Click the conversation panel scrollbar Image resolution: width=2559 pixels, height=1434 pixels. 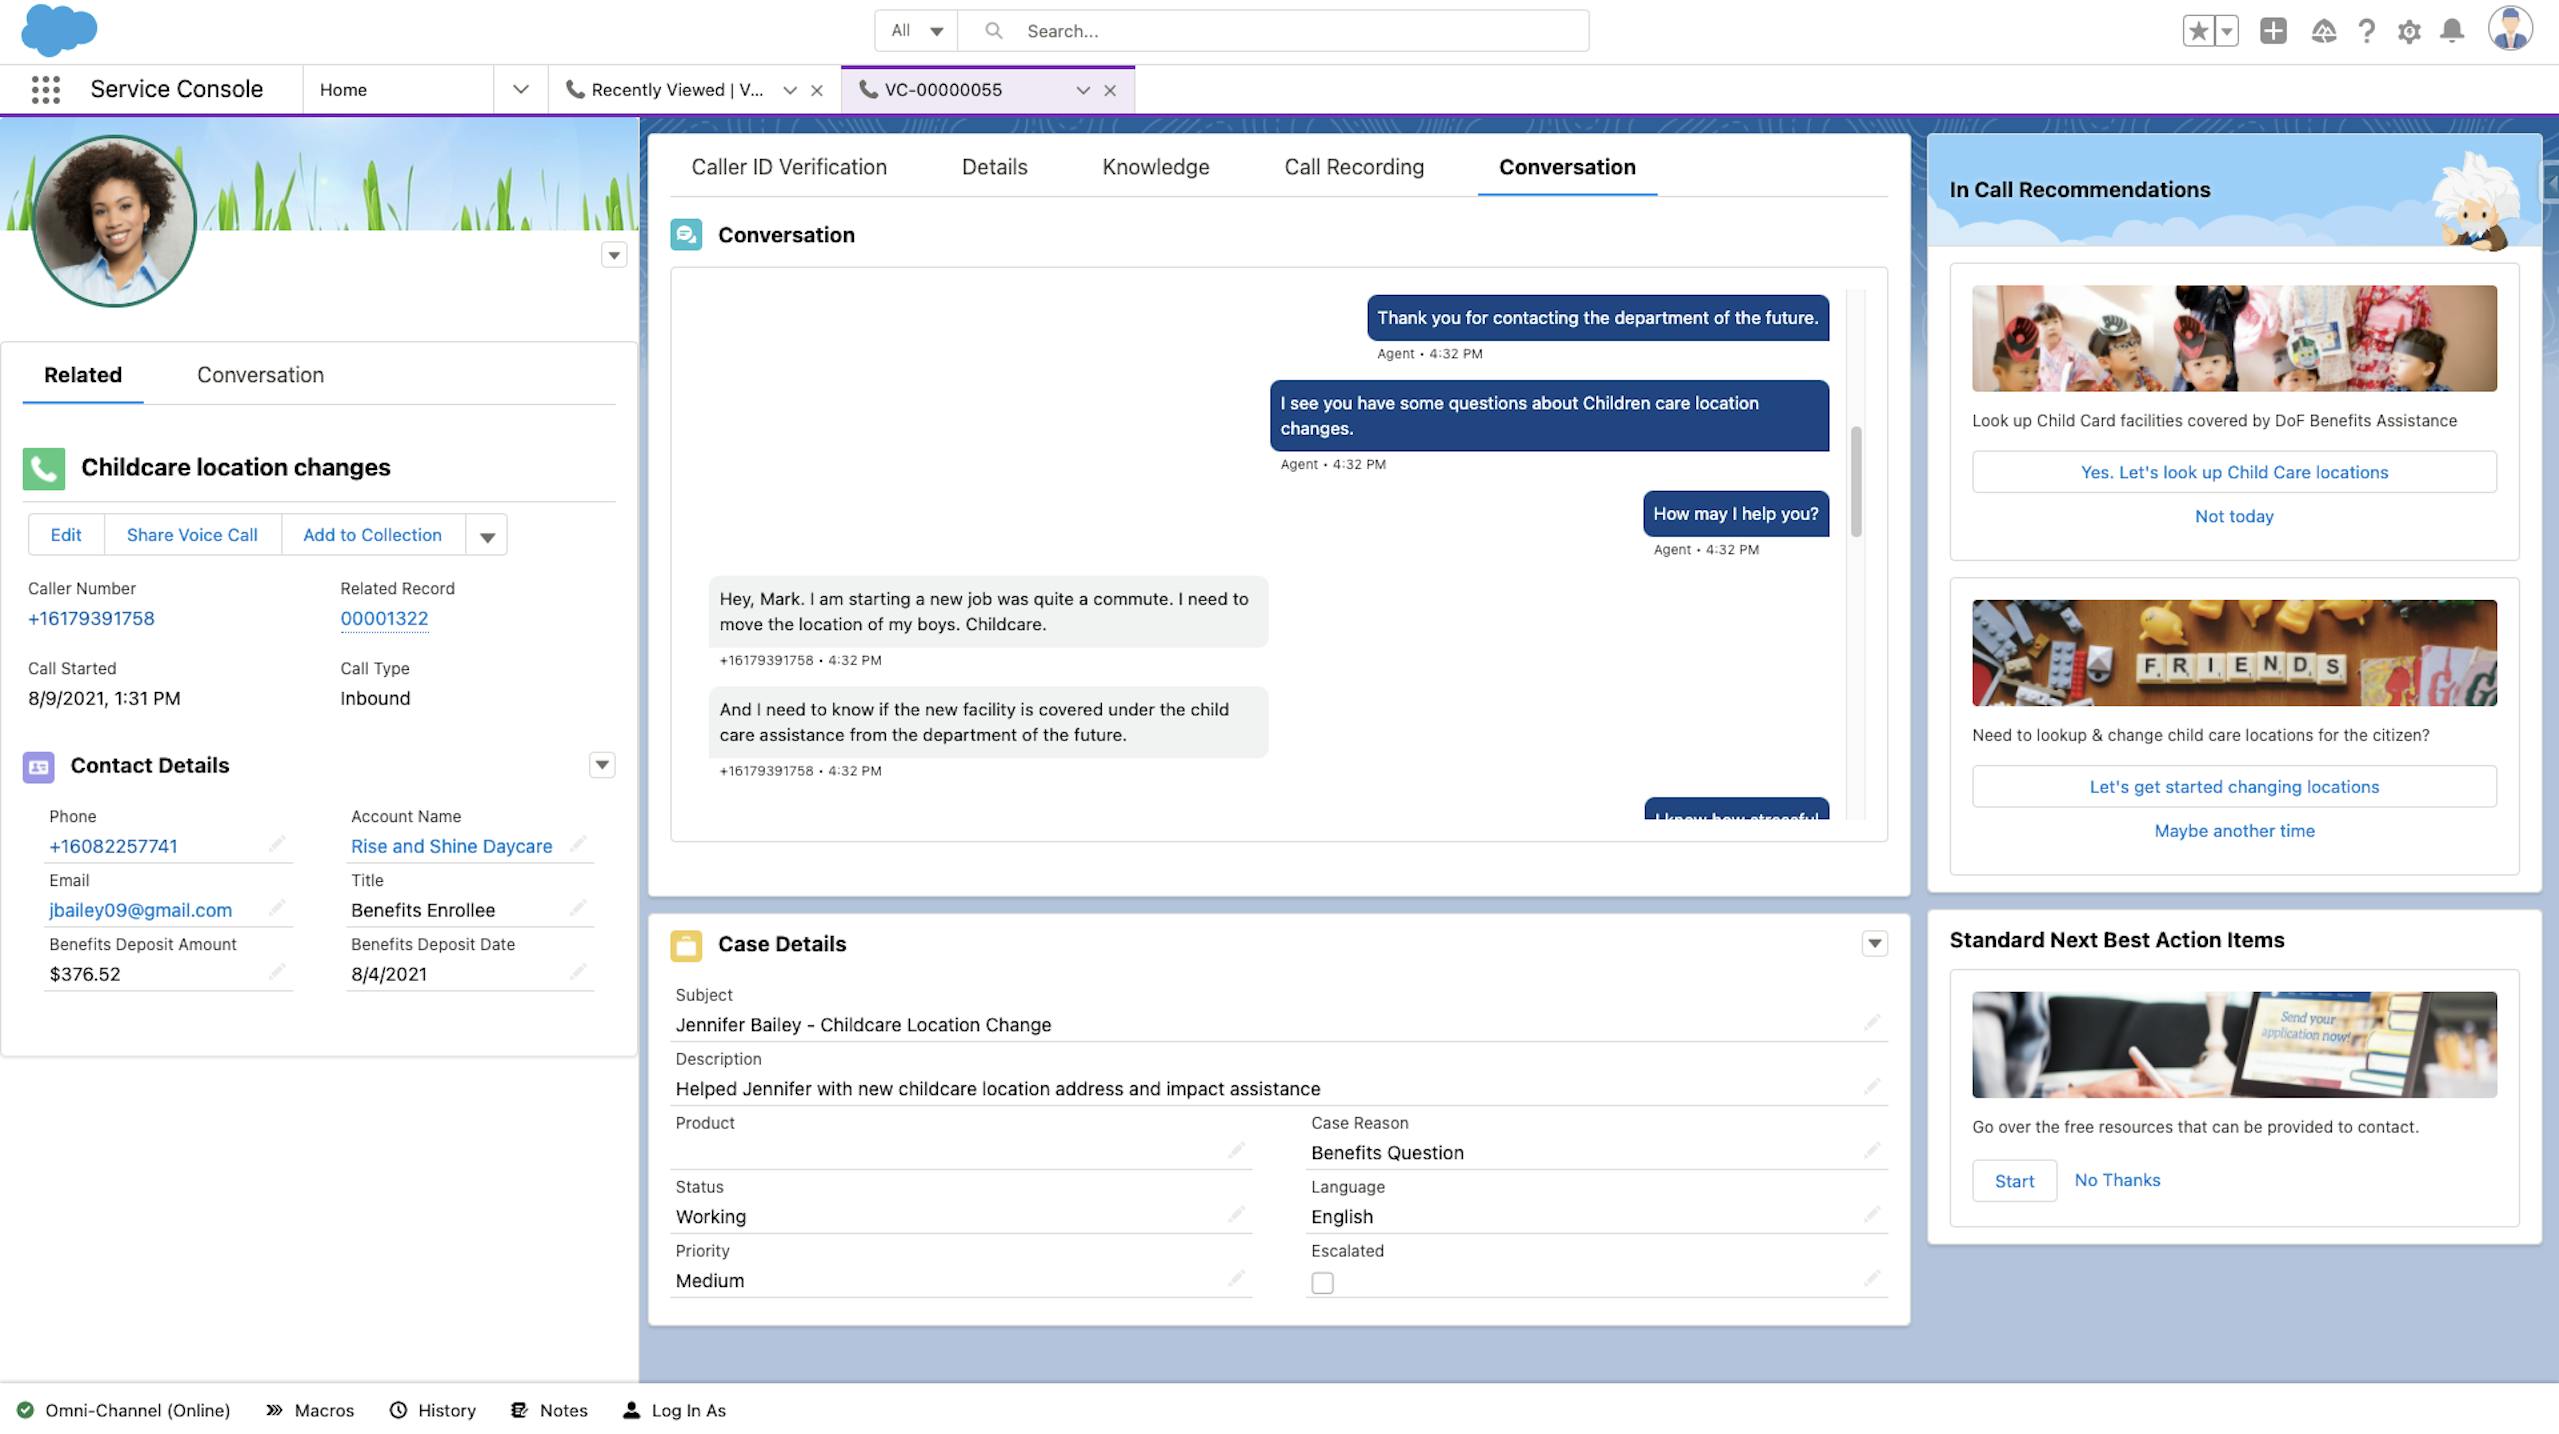pos(1855,482)
